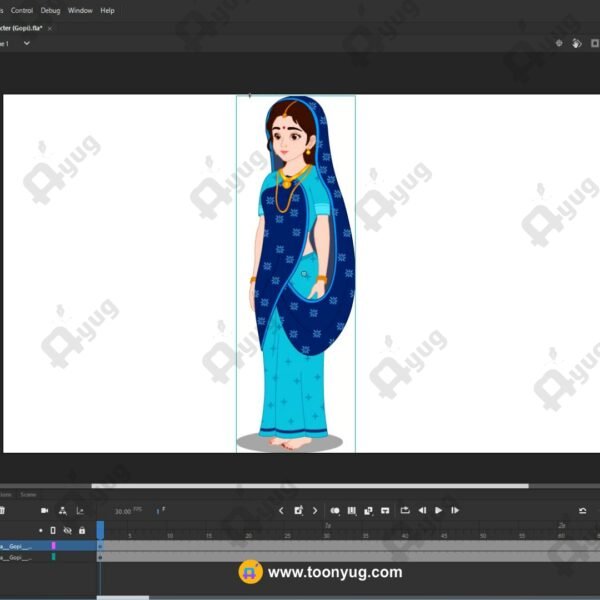600x600 pixels.
Task: Open the Scene panel tab
Action: click(x=28, y=494)
